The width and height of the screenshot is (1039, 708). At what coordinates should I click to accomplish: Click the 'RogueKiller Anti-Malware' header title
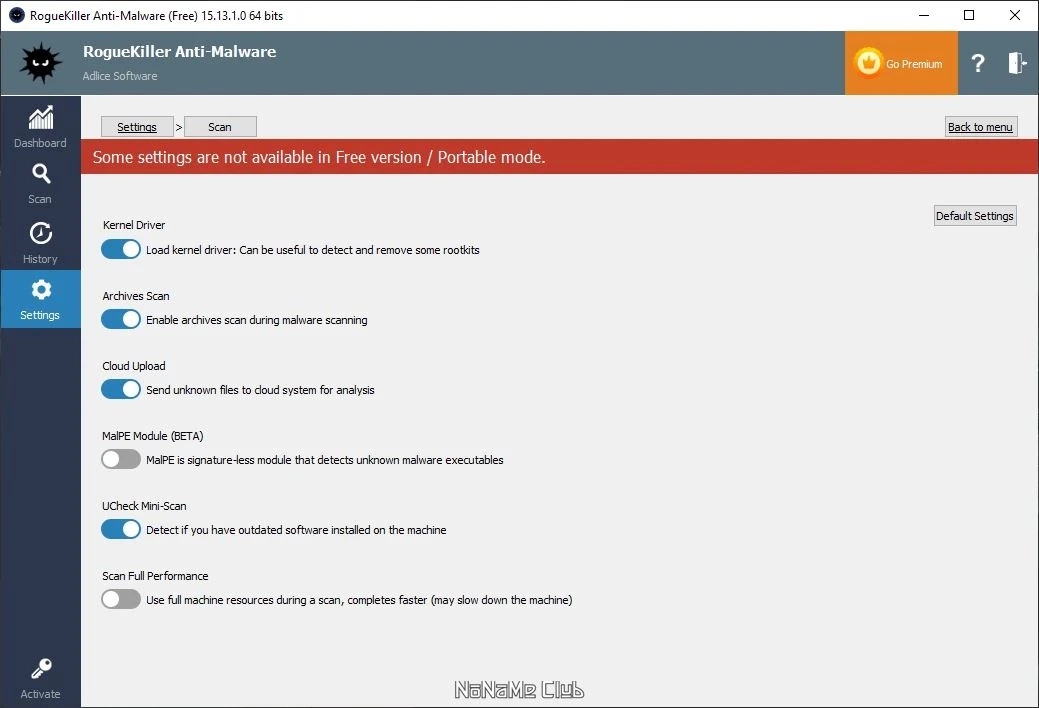(180, 52)
